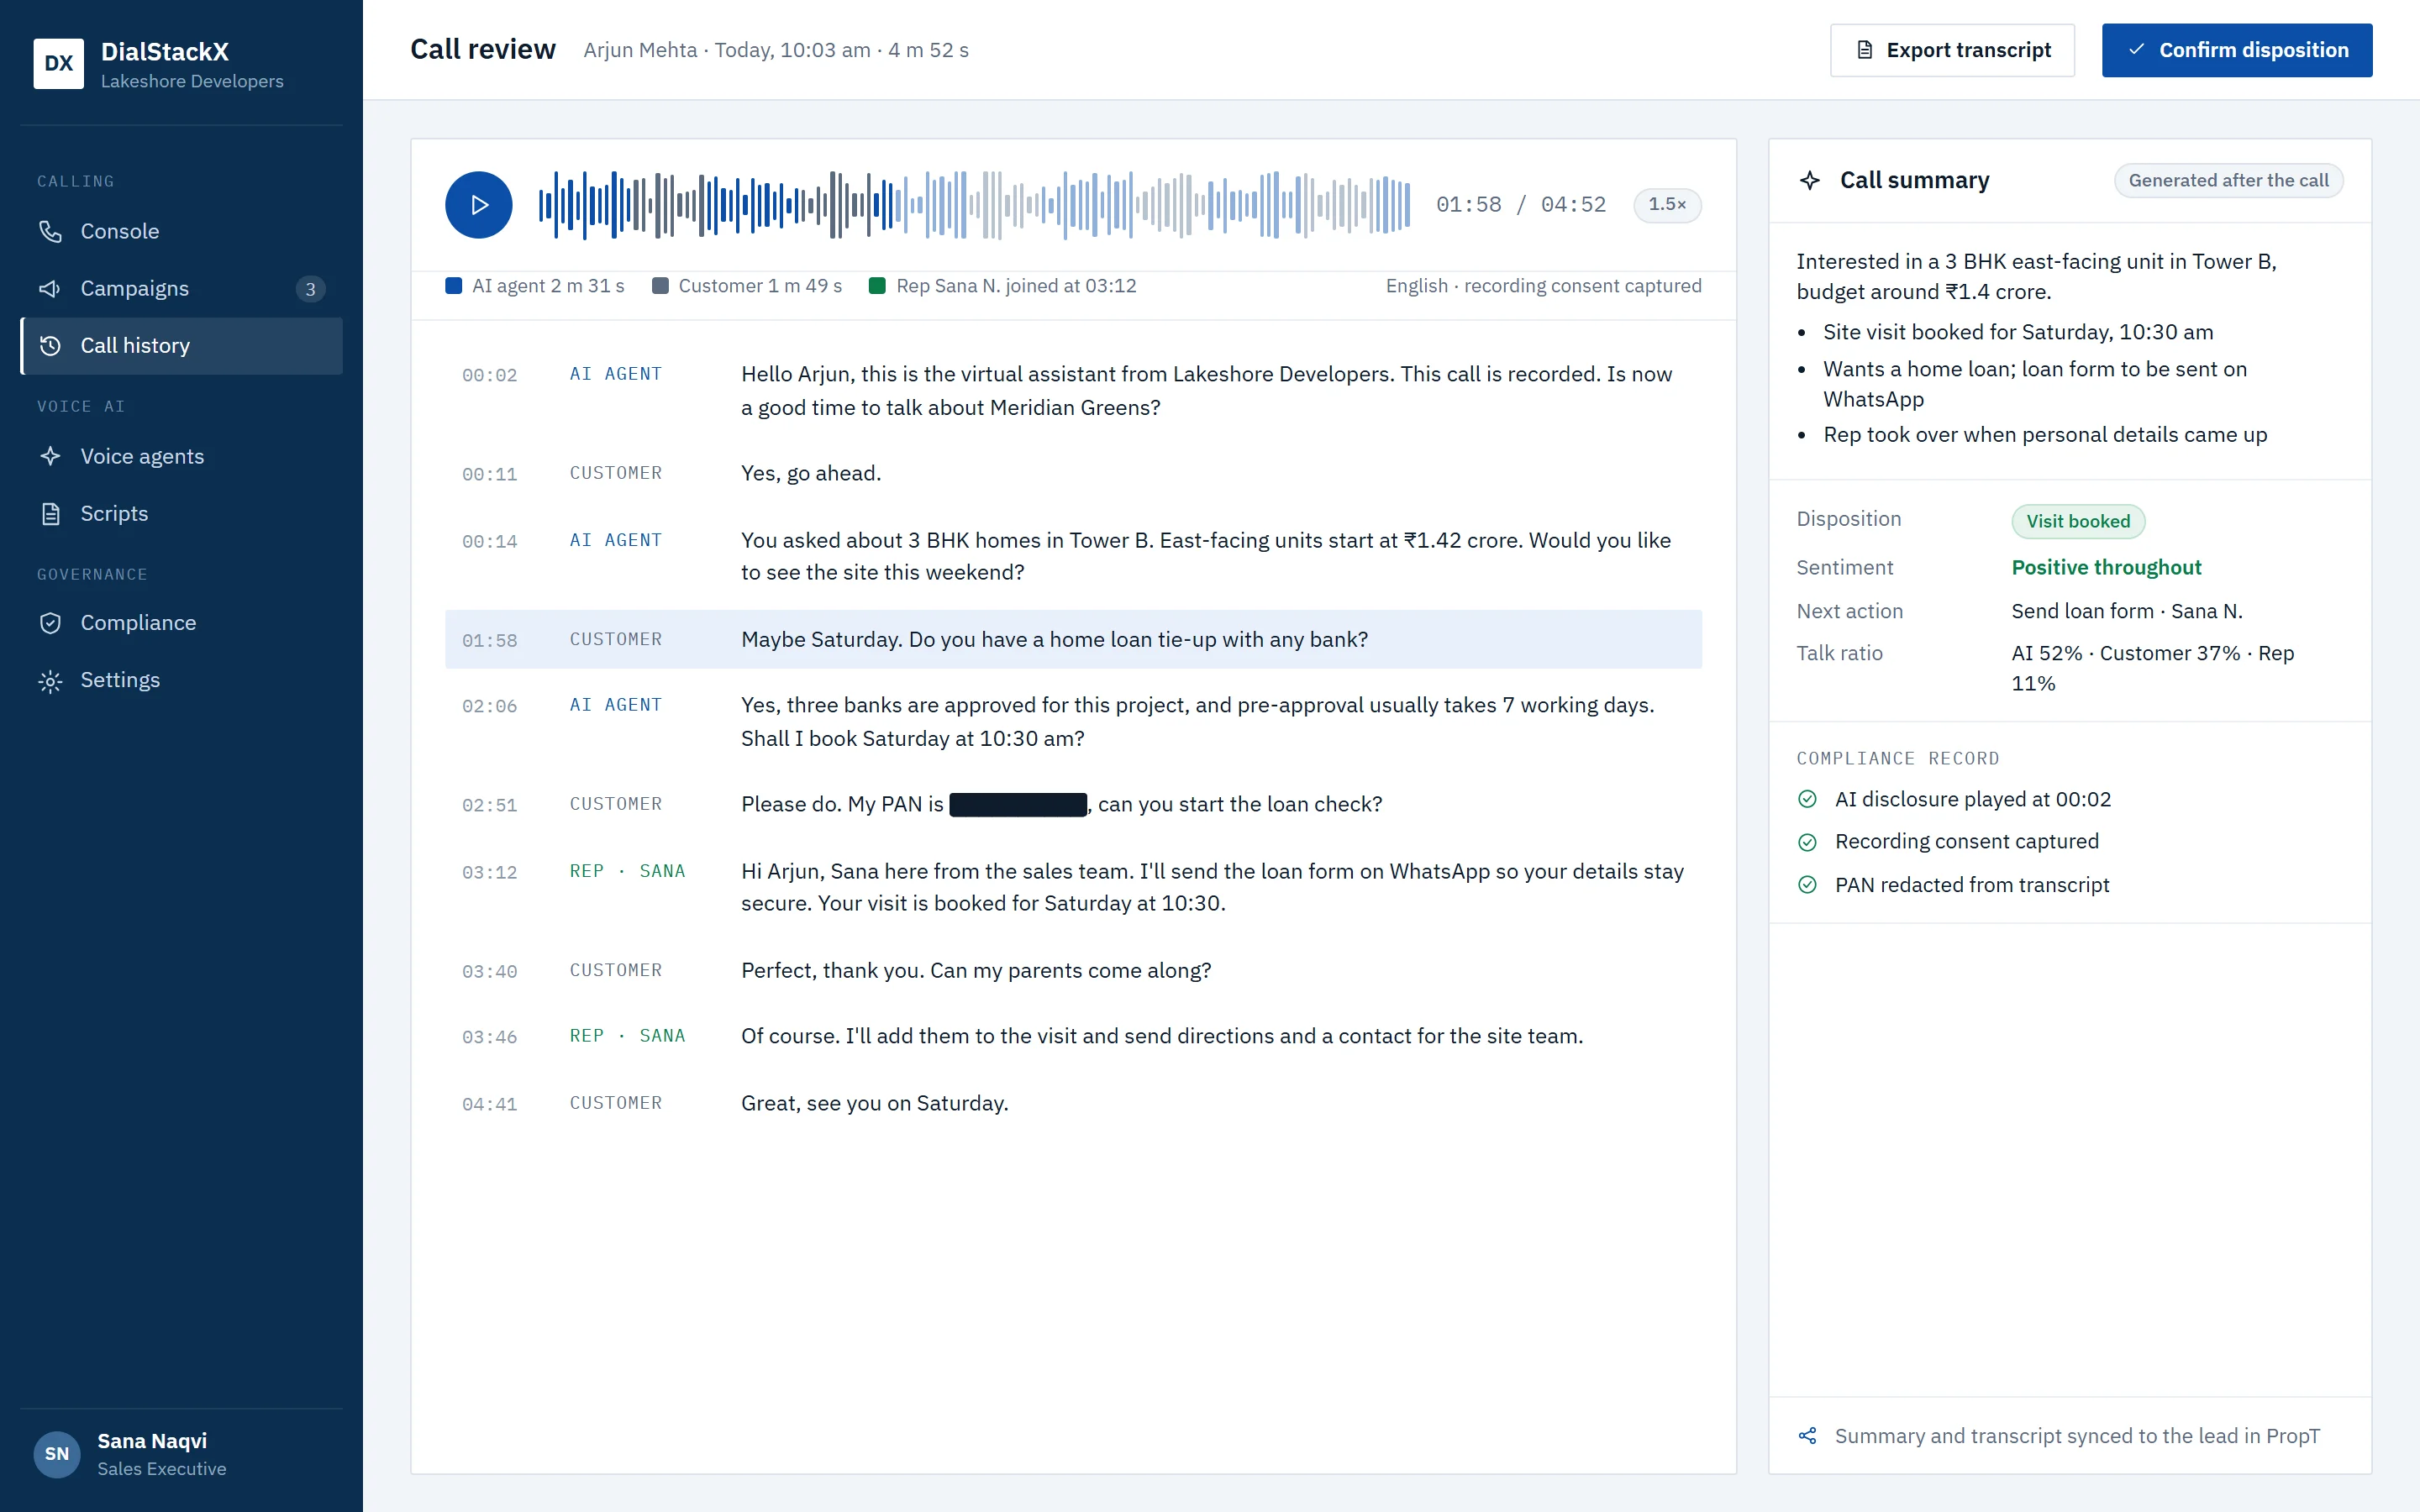Image resolution: width=2420 pixels, height=1512 pixels.
Task: Click the check icon beside Recording consent captured
Action: coord(1807,842)
